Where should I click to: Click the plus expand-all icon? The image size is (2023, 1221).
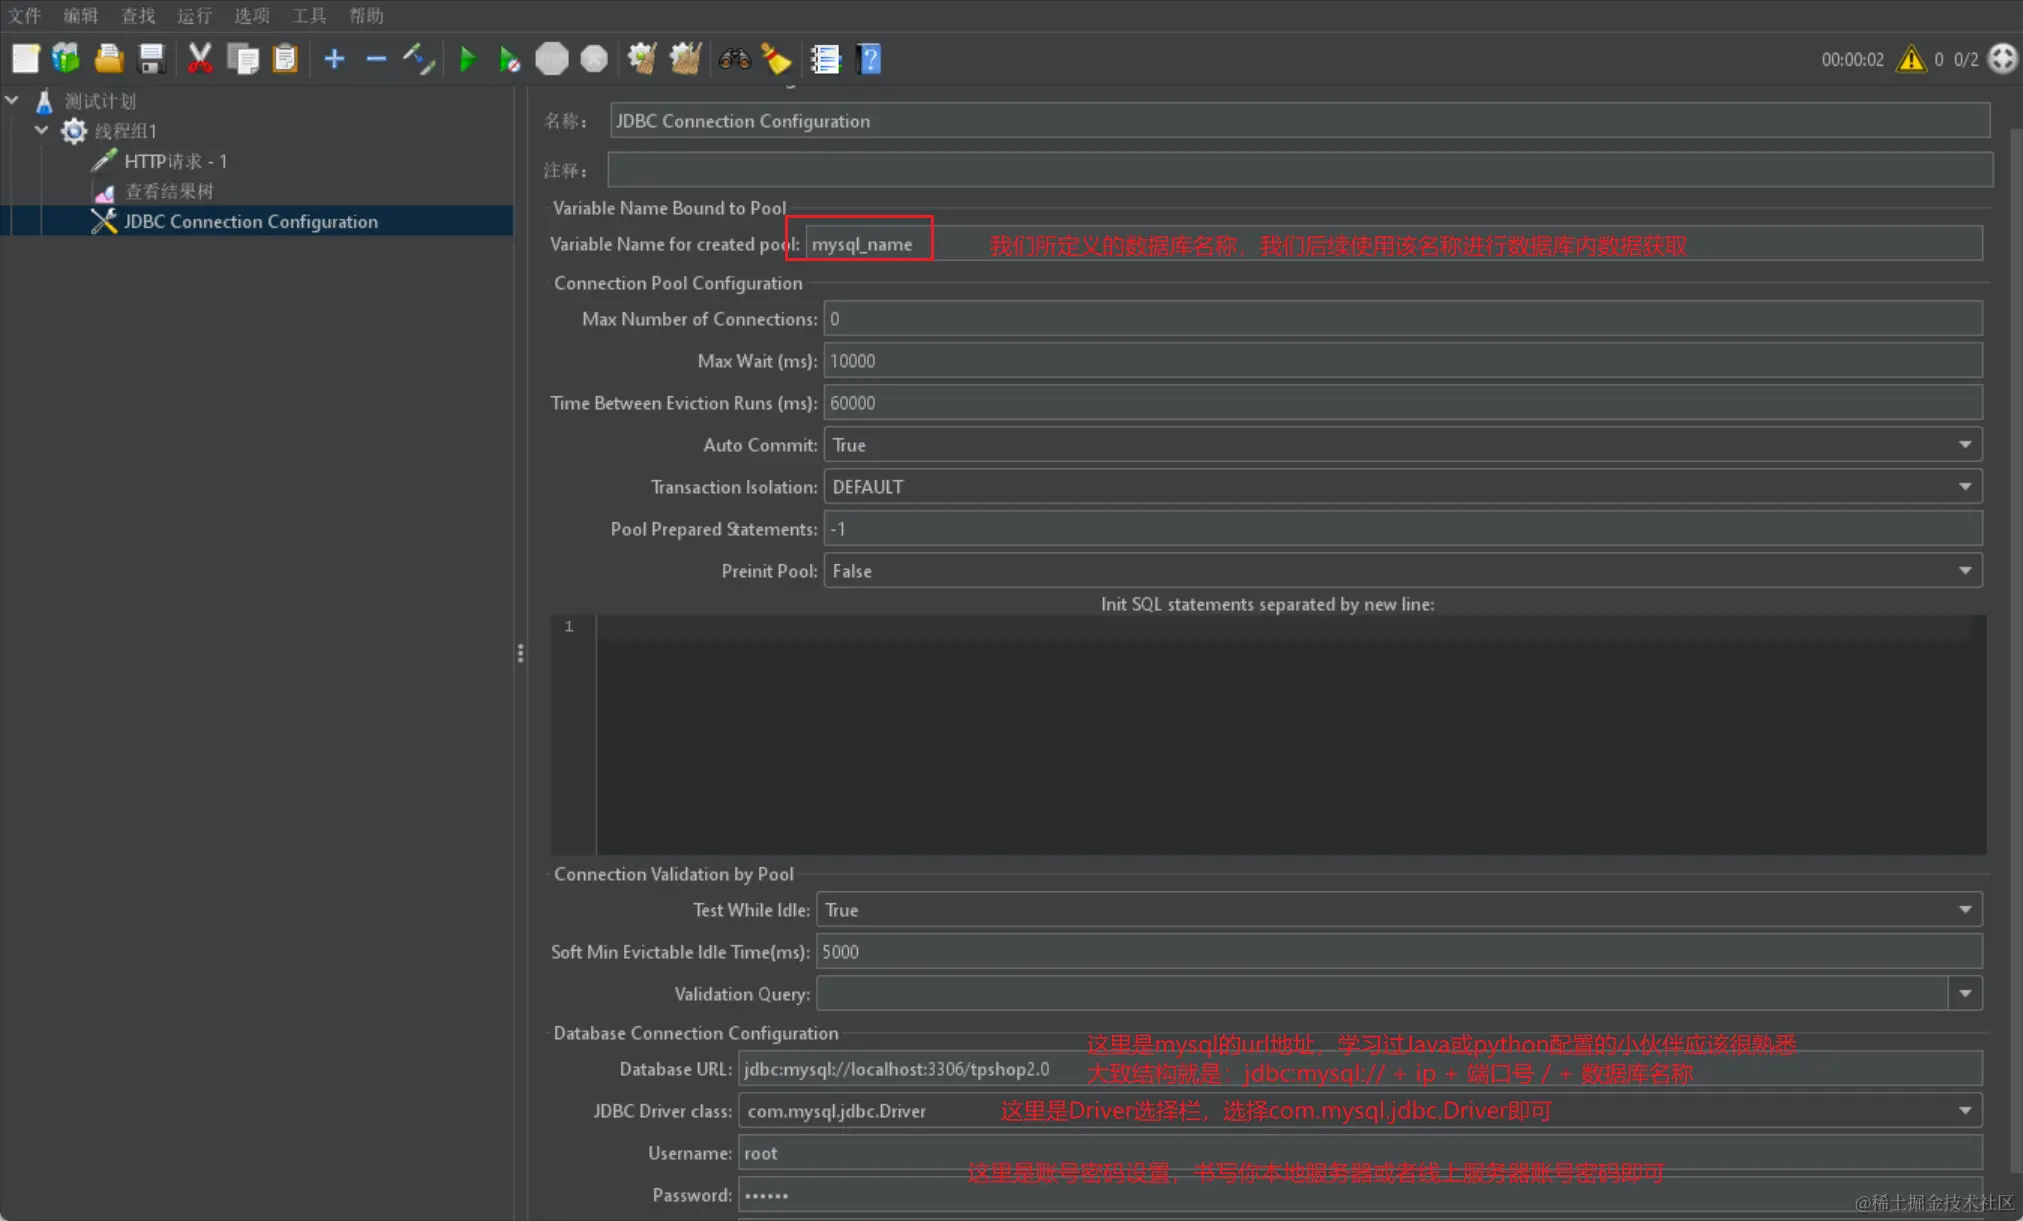click(x=334, y=59)
